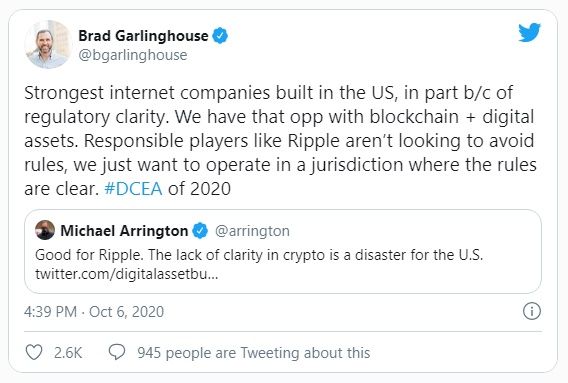The width and height of the screenshot is (568, 383).
Task: Open the twitter.com/digitalassetbu… link
Action: [x=127, y=274]
